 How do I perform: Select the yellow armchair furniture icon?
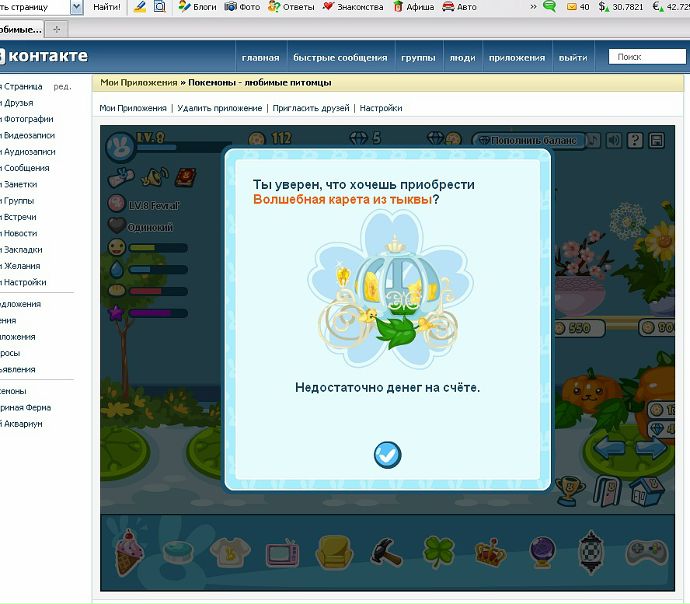tap(333, 551)
